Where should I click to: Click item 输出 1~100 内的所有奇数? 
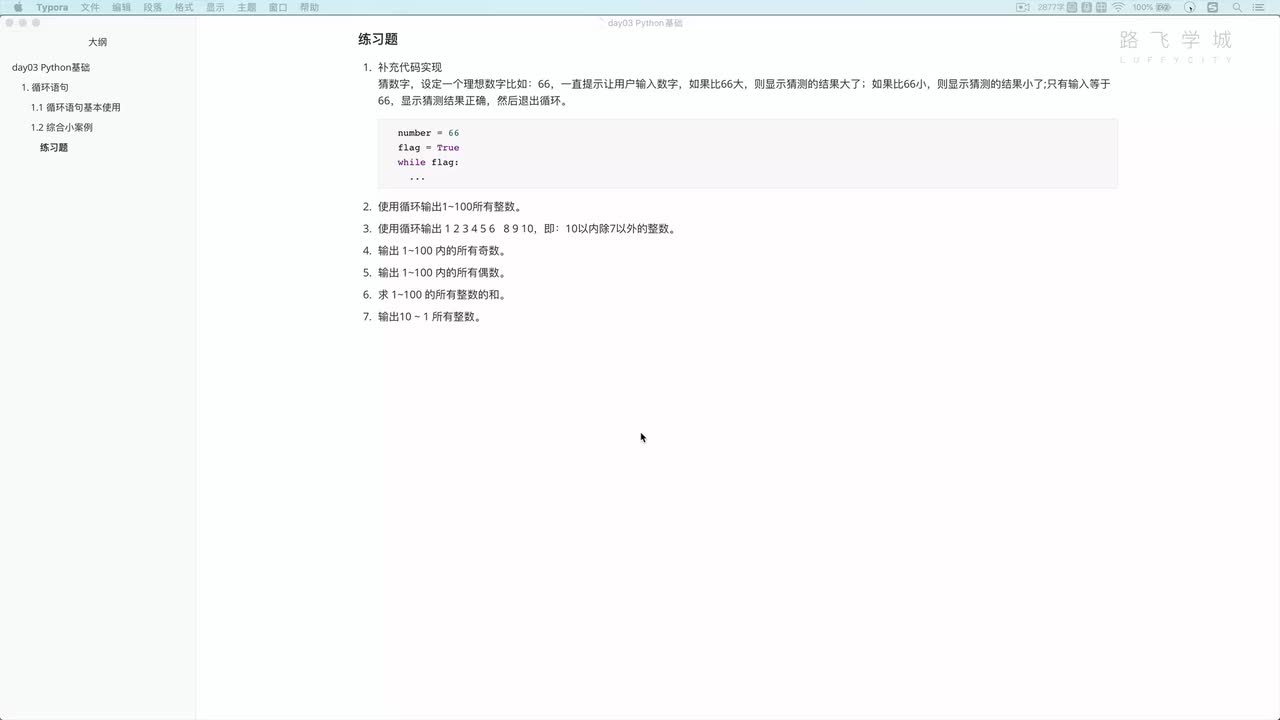point(443,251)
